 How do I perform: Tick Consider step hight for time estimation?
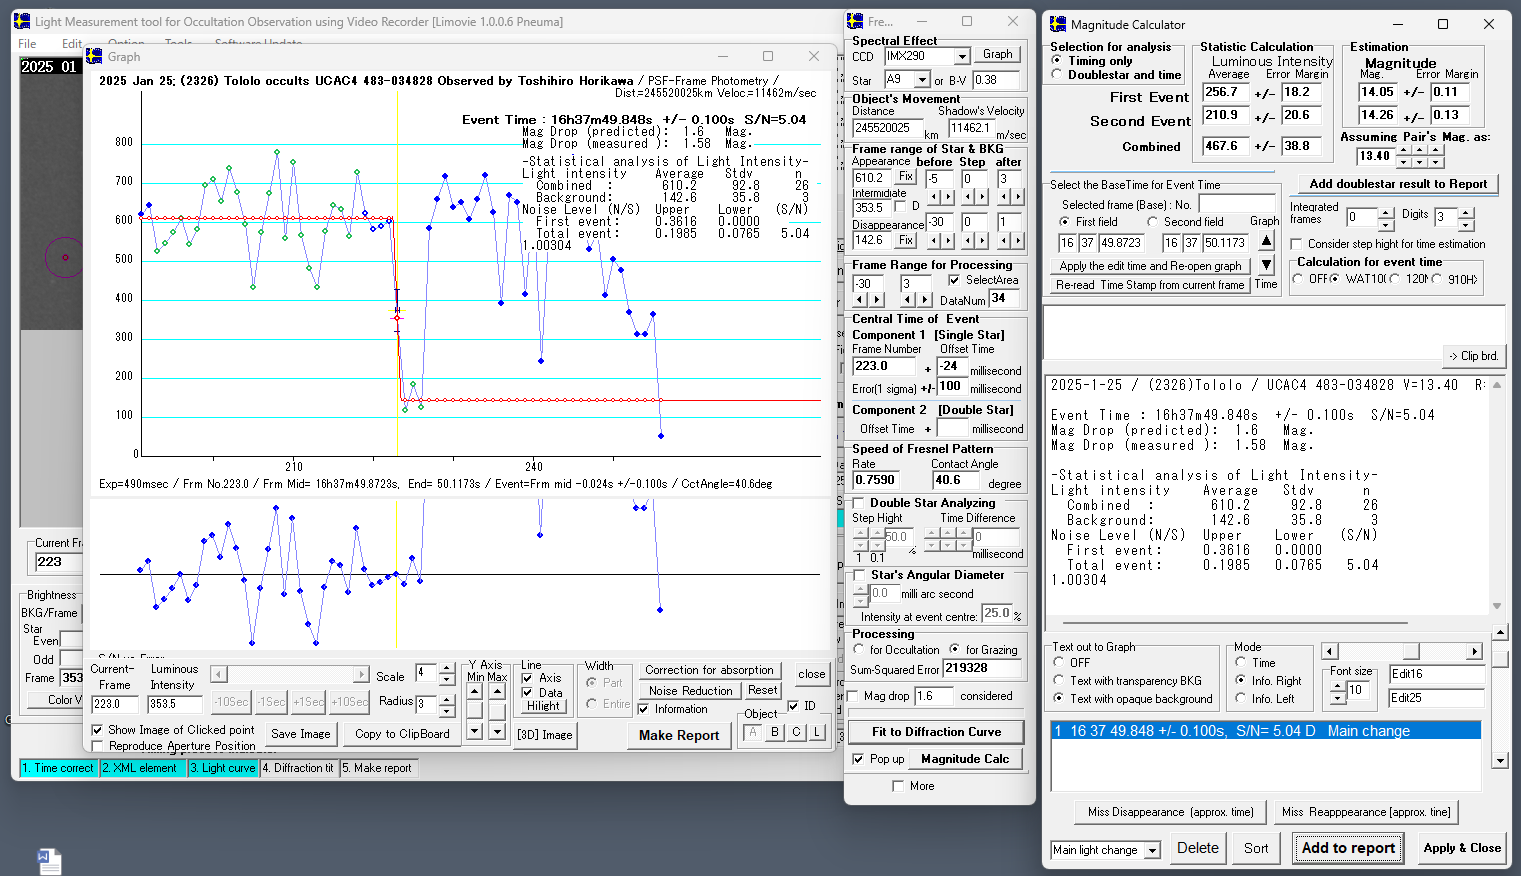pyautogui.click(x=1297, y=244)
